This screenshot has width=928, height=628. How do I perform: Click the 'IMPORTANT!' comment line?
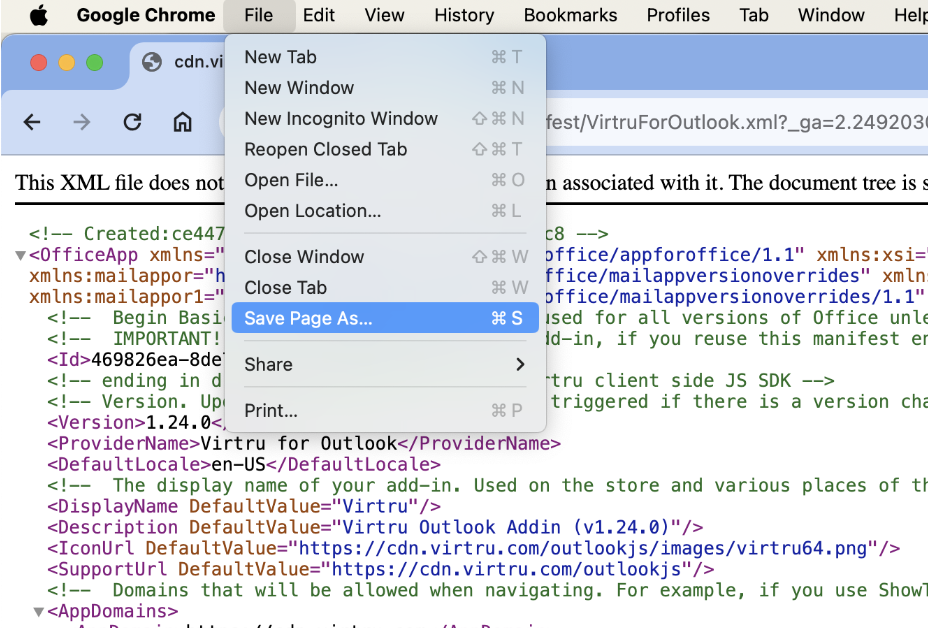tap(135, 339)
